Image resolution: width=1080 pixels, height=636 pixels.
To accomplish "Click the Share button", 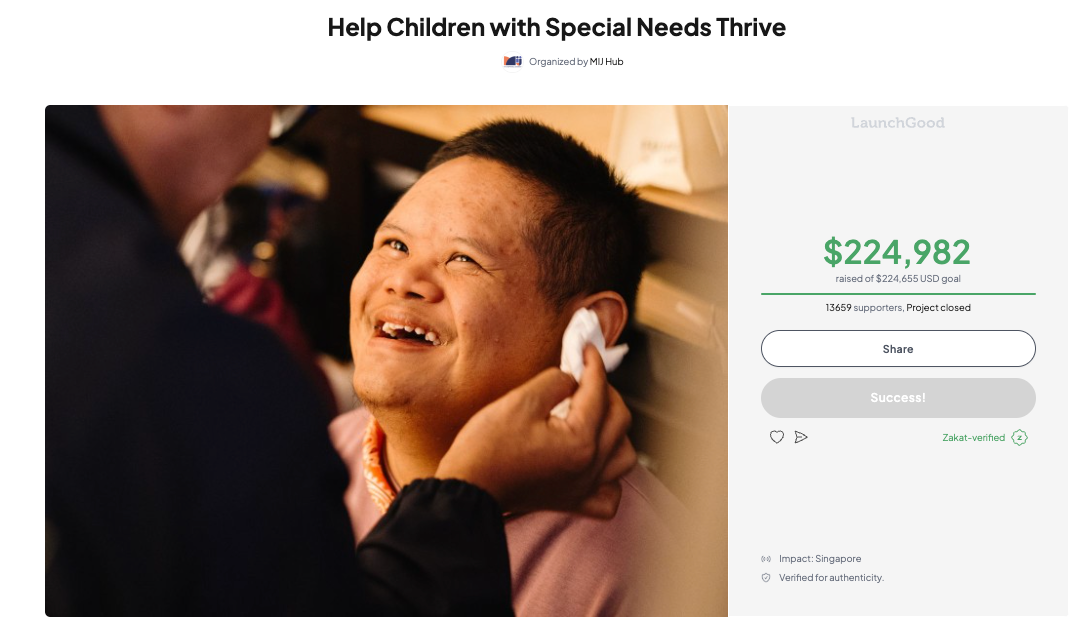I will point(897,349).
